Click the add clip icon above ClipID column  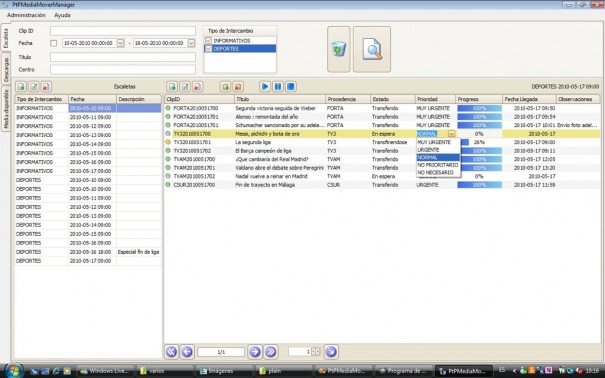tap(172, 86)
